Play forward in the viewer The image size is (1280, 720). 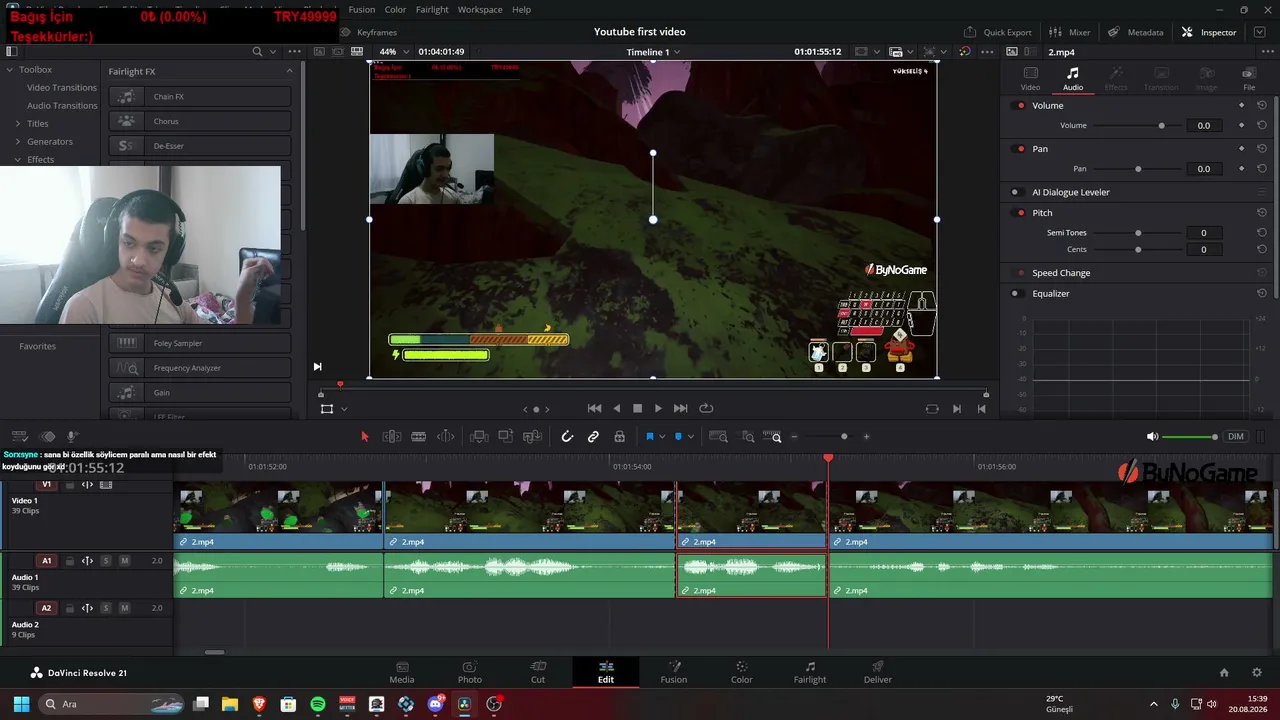point(658,408)
